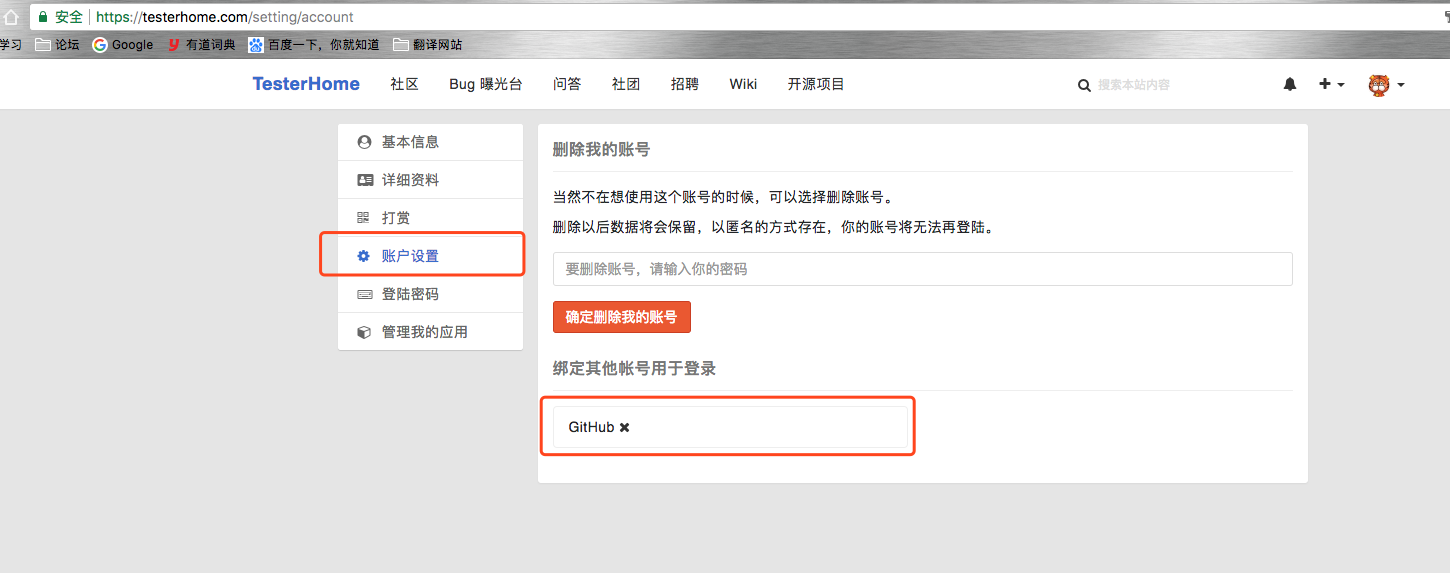The height and width of the screenshot is (573, 1450).
Task: Select 打赏 in settings sidebar
Action: pyautogui.click(x=430, y=218)
